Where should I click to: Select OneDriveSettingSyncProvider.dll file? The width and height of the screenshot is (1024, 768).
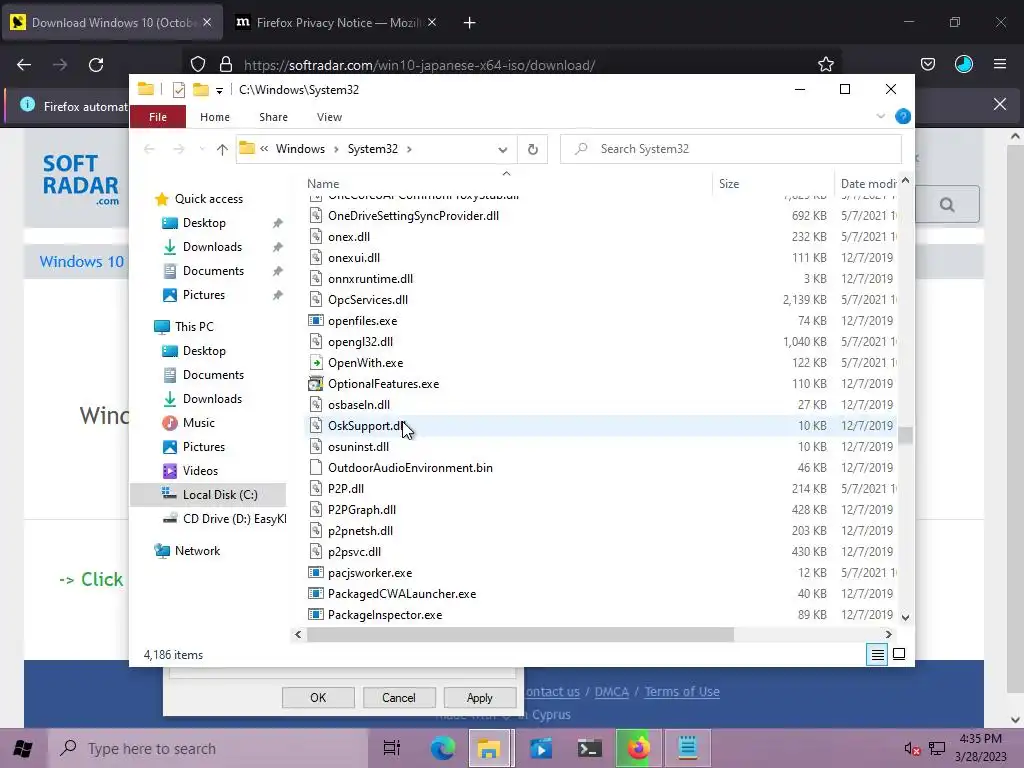(413, 216)
